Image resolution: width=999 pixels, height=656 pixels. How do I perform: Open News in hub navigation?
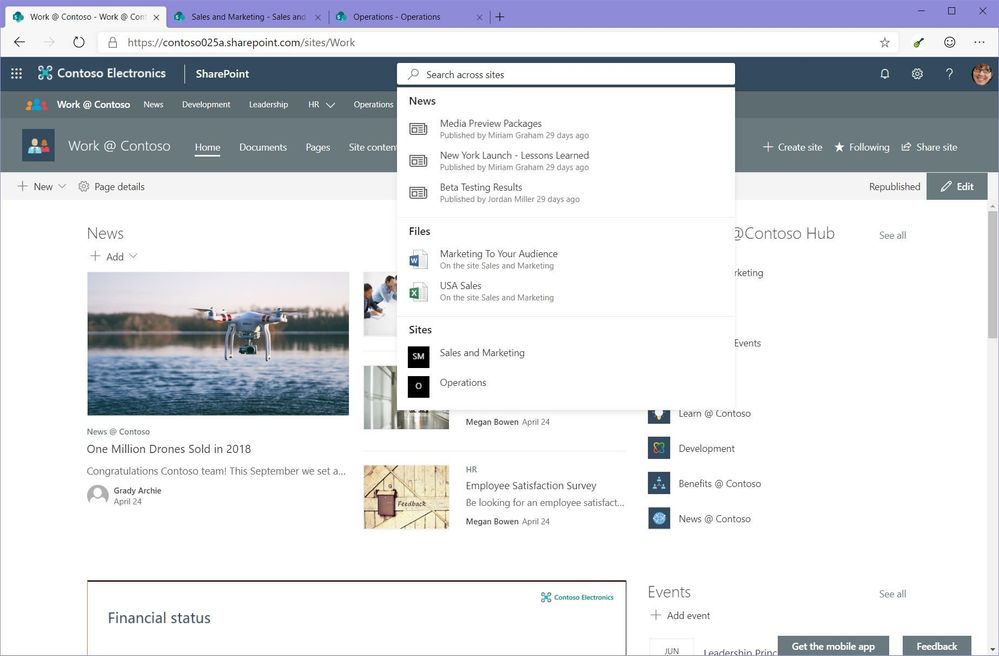153,104
